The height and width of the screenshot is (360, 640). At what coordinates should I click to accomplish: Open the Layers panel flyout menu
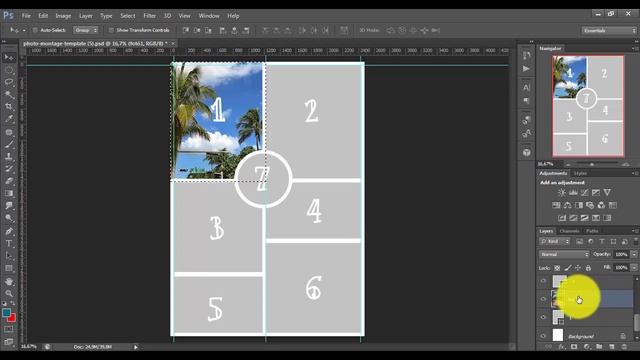pos(635,231)
